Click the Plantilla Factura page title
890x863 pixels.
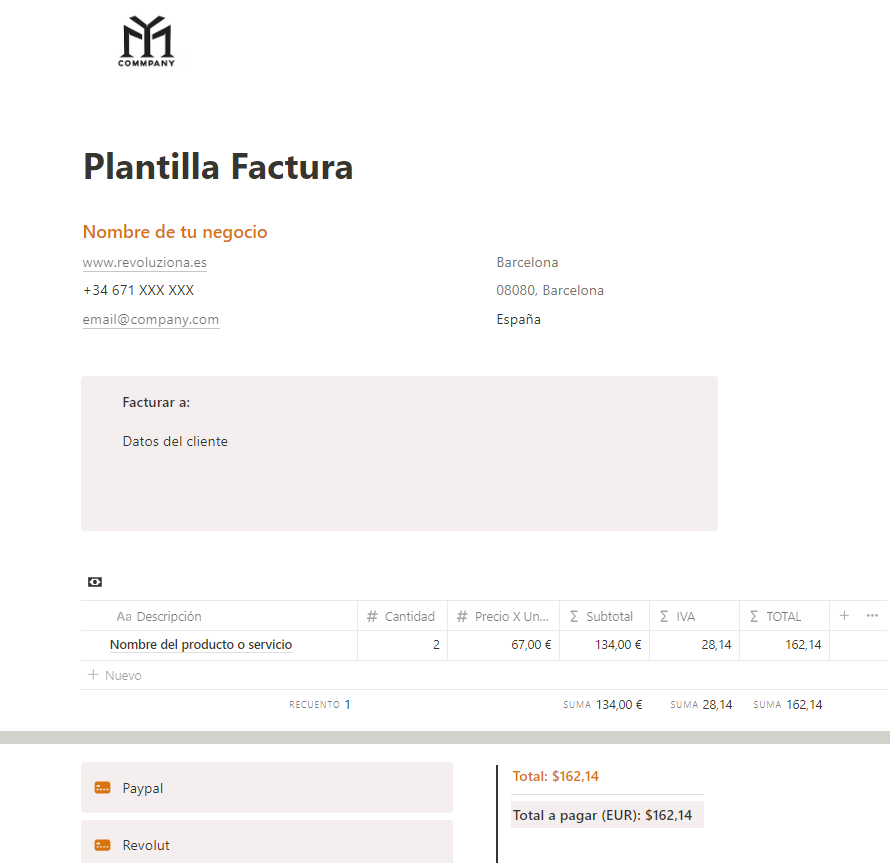(x=218, y=166)
